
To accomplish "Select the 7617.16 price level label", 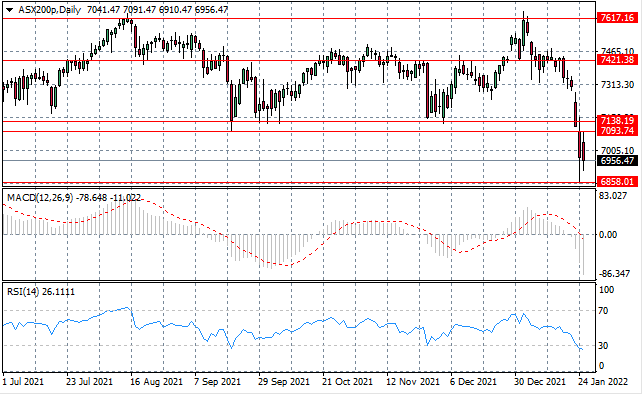I will pos(617,18).
